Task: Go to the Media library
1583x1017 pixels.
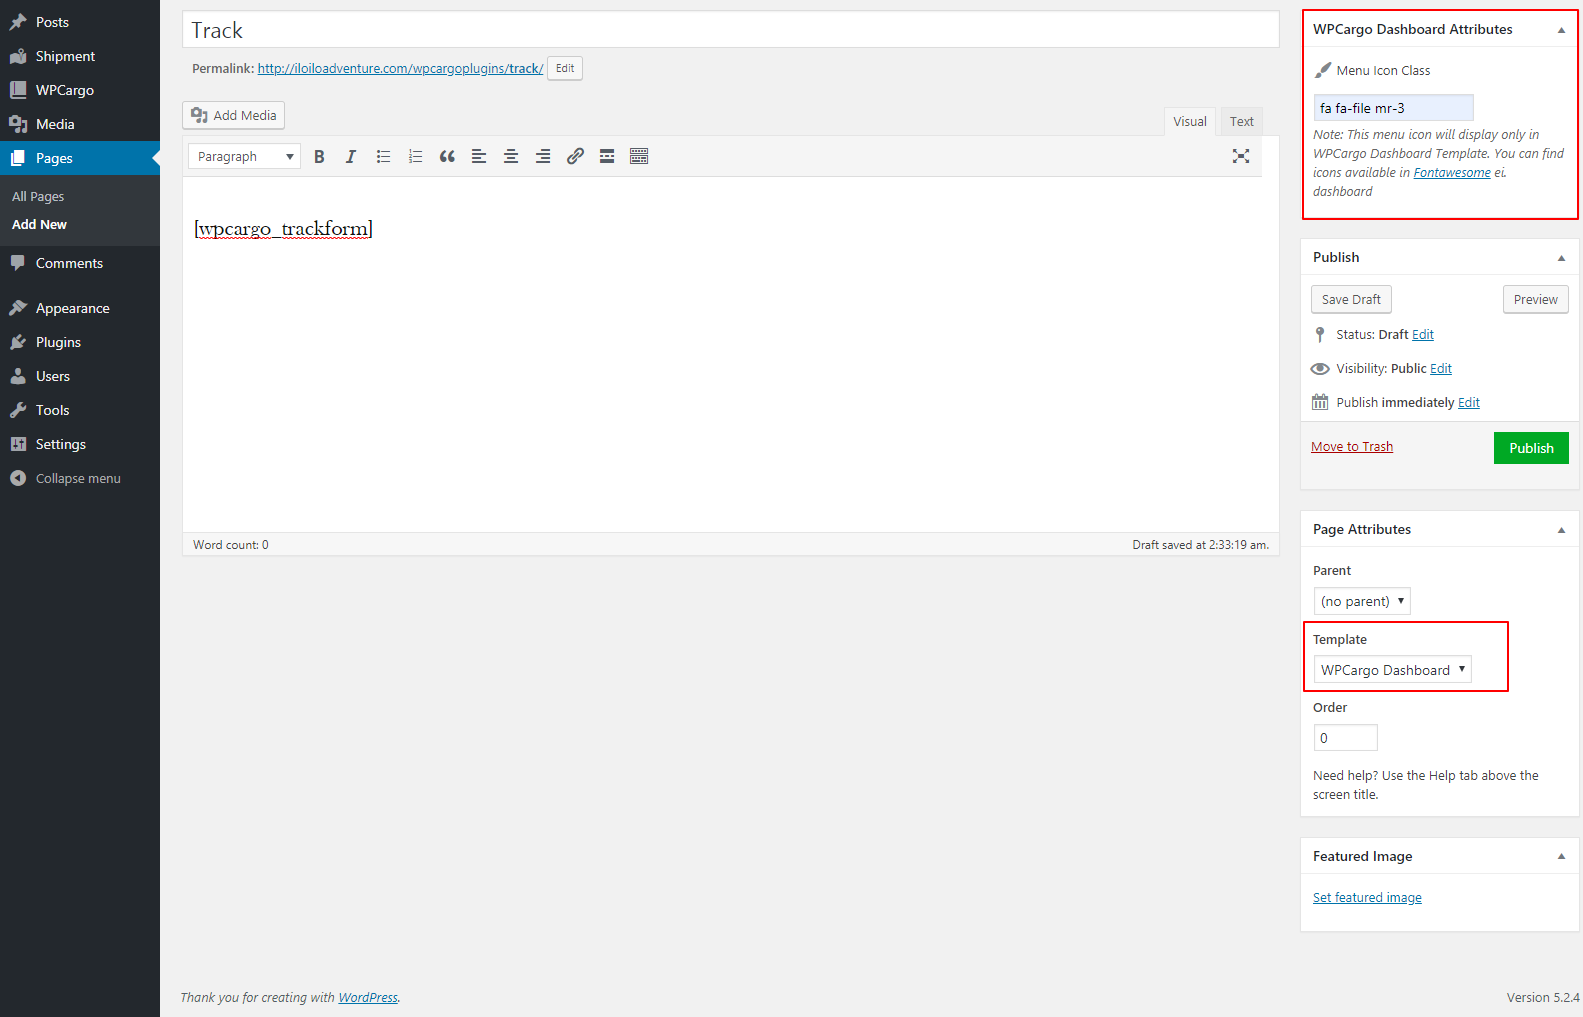Action: coord(80,124)
